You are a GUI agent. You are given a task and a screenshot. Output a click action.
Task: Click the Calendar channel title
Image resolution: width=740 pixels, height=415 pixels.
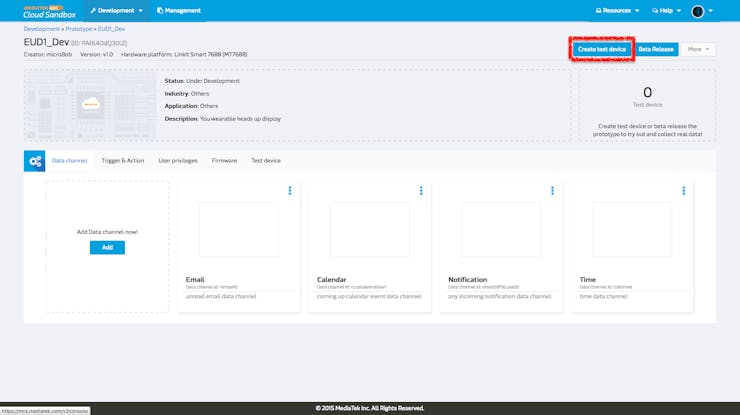click(331, 279)
